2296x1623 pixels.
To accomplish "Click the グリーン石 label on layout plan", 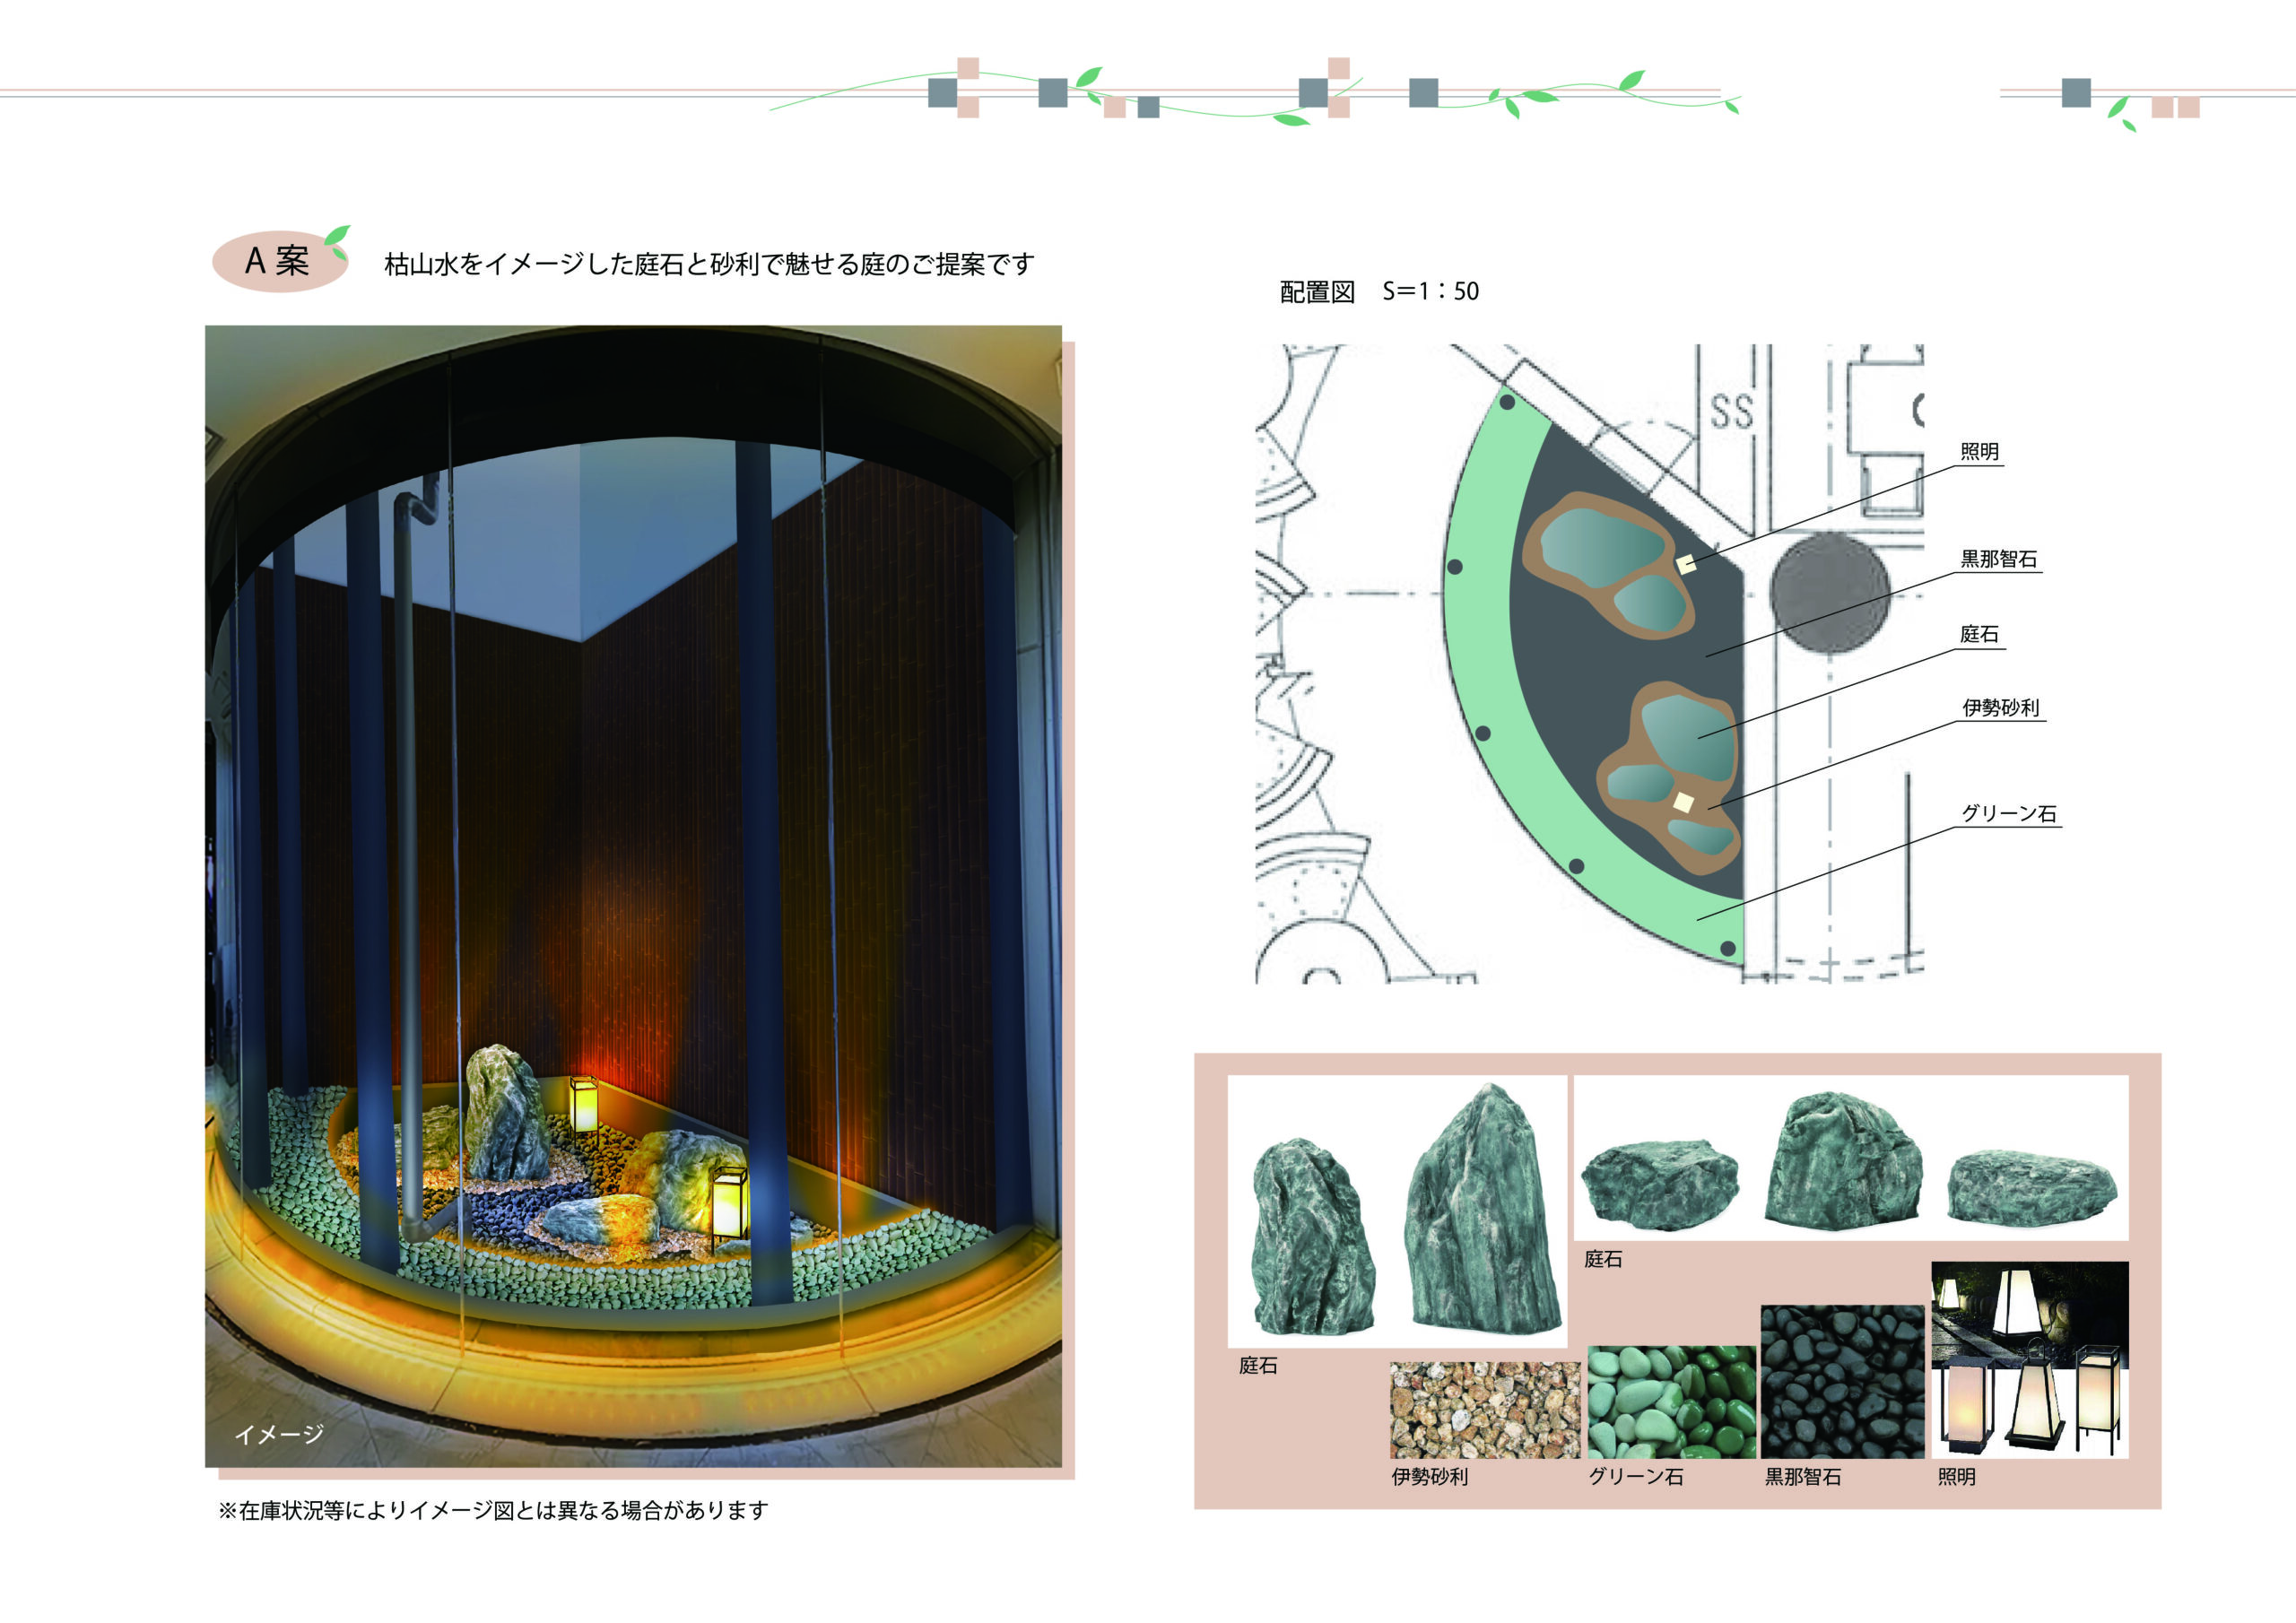I will (x=2008, y=813).
